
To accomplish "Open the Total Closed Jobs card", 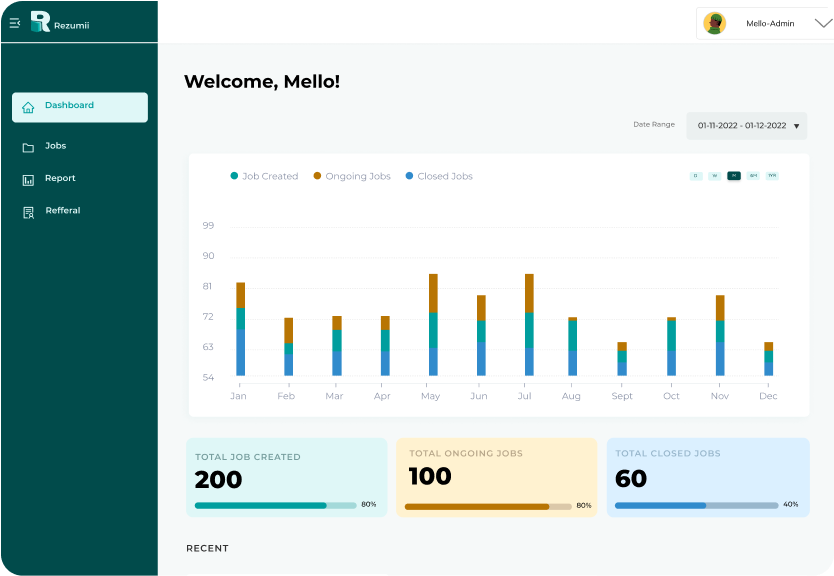I will pyautogui.click(x=707, y=477).
